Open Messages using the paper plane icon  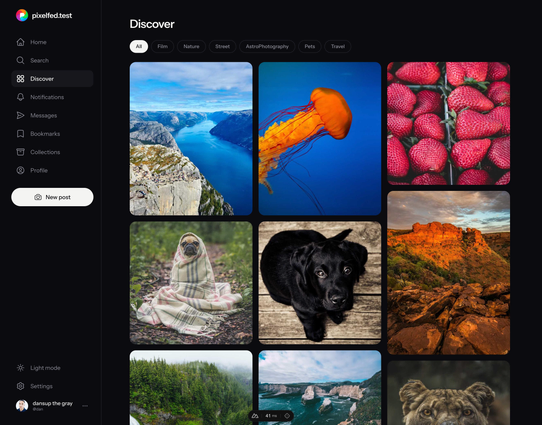(20, 115)
